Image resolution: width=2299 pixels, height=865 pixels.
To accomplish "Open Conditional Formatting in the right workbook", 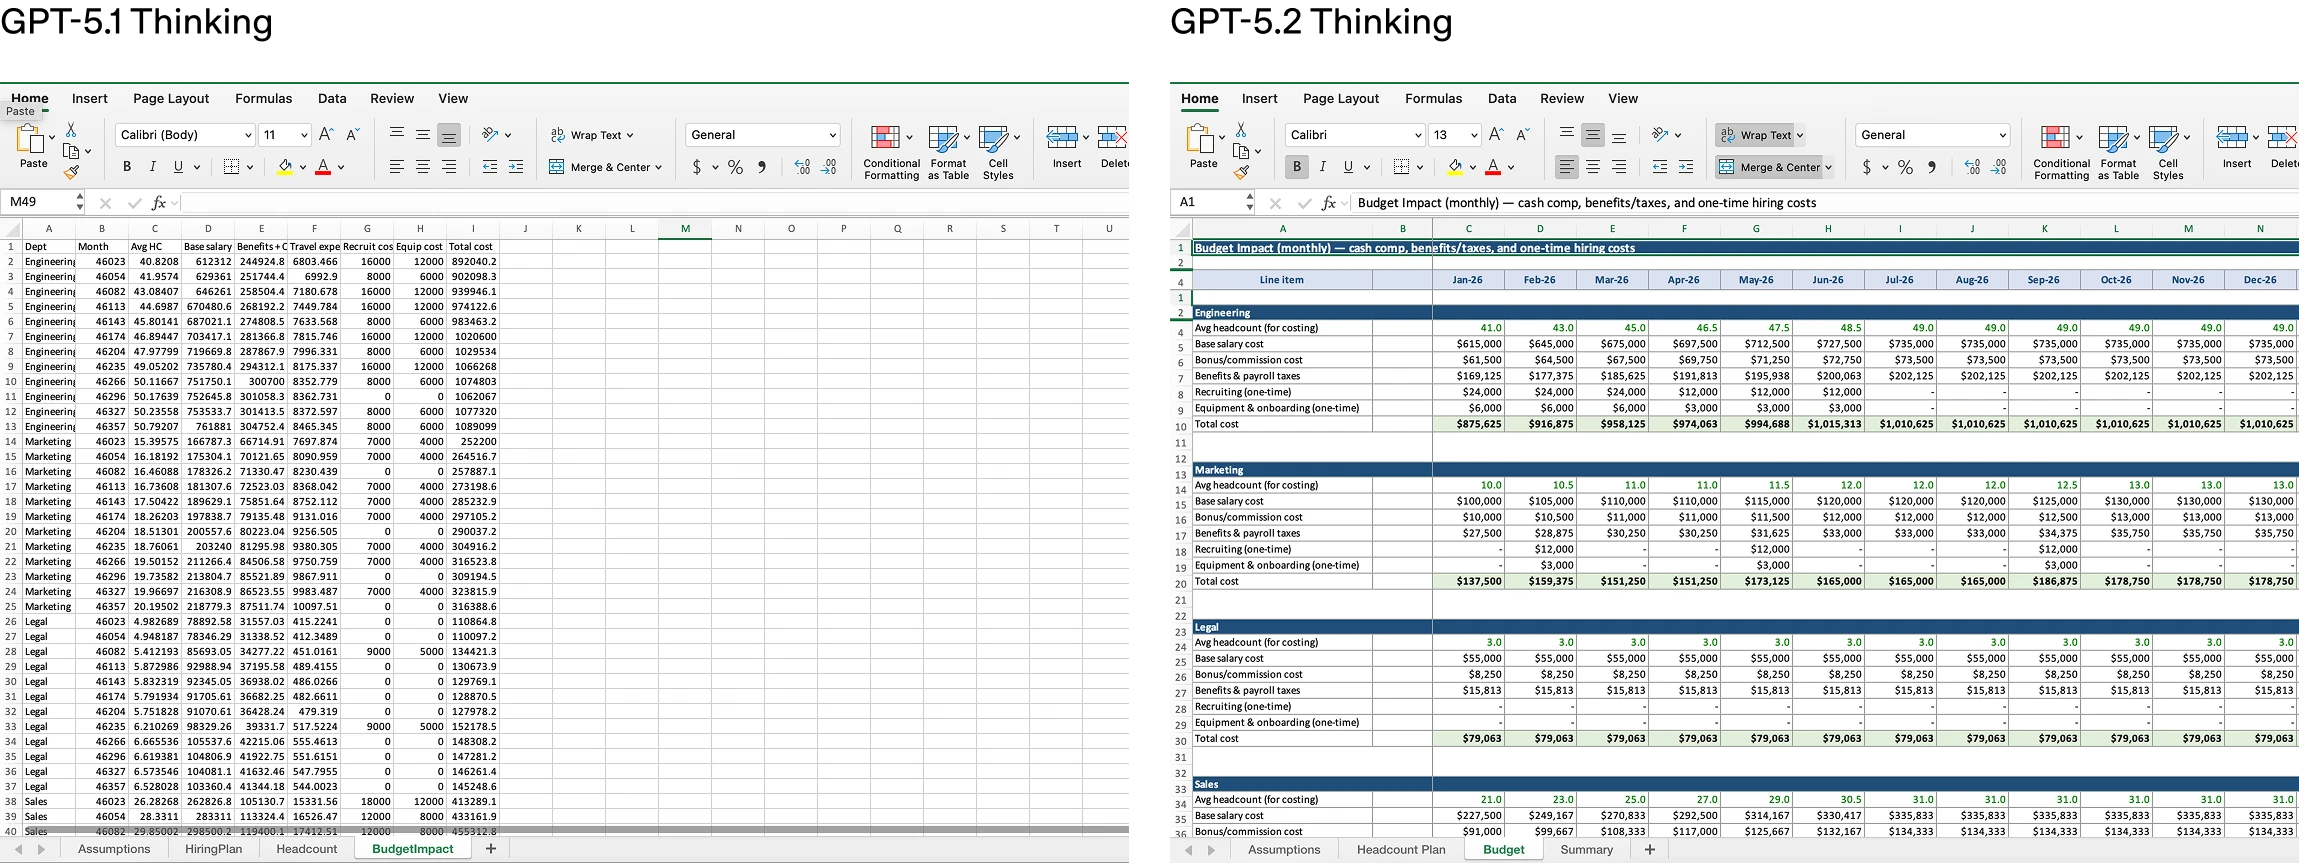I will tap(2060, 152).
